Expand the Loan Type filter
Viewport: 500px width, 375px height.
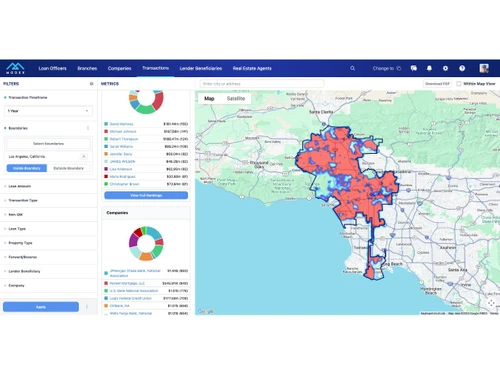tap(49, 229)
